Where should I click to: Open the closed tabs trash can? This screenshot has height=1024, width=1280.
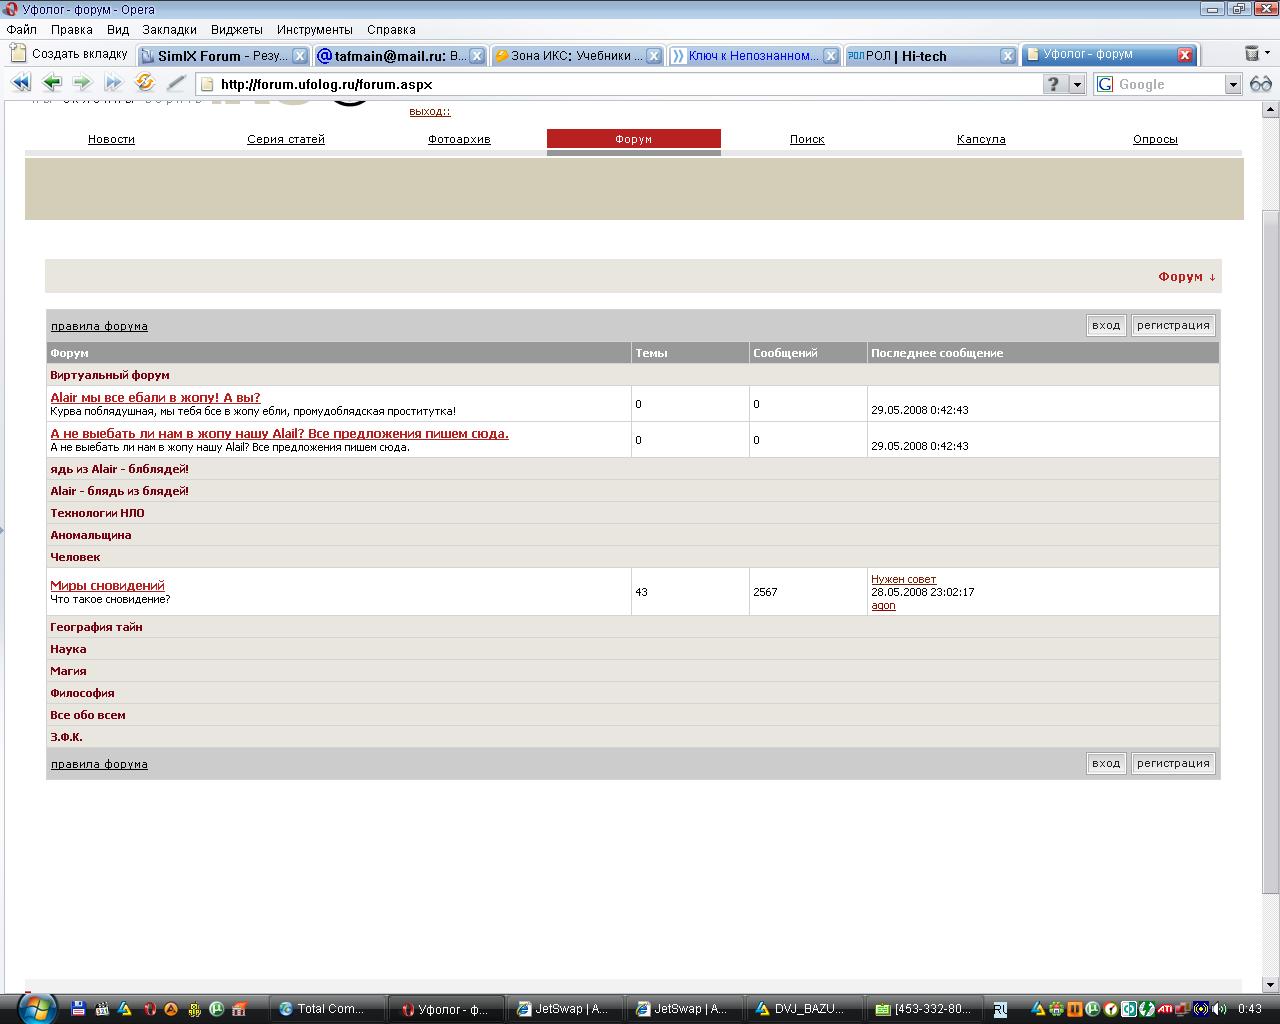[x=1252, y=54]
